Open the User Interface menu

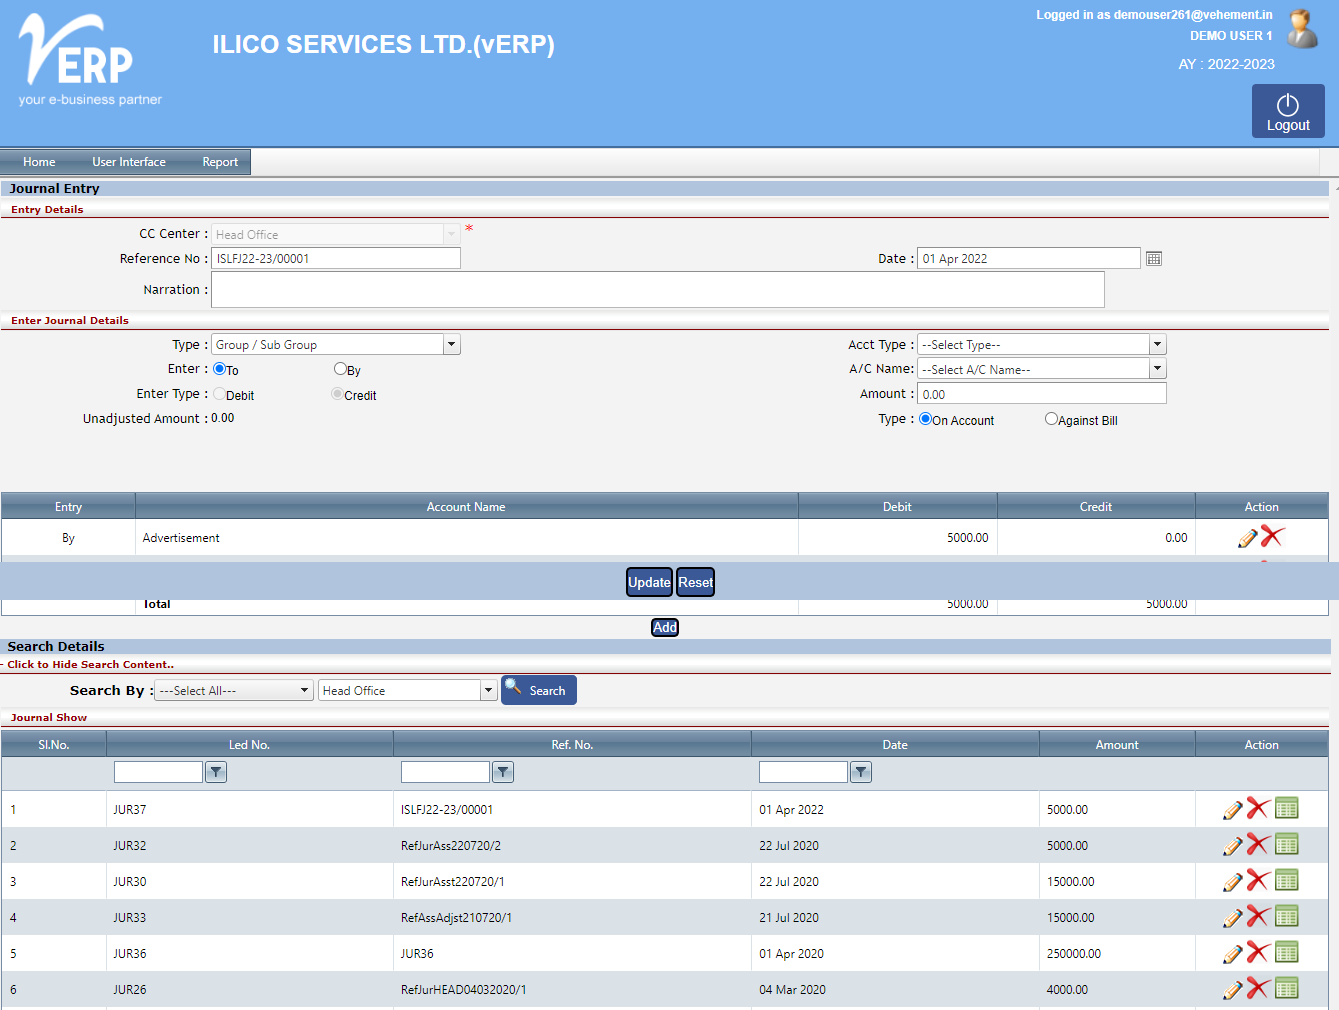click(x=129, y=162)
